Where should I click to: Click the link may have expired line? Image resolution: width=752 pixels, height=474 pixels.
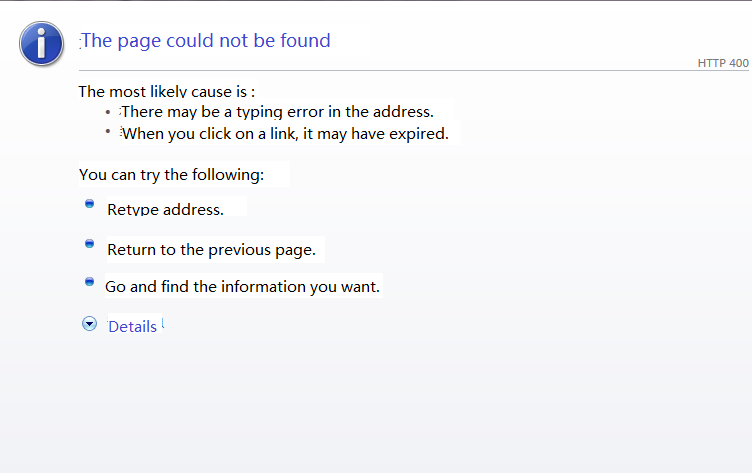click(x=285, y=133)
